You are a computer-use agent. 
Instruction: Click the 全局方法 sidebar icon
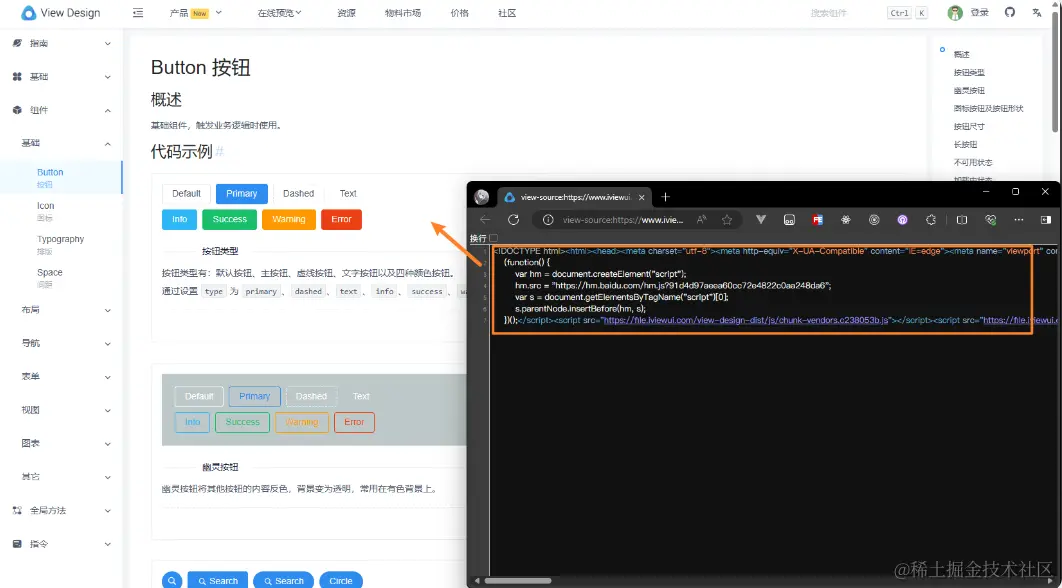click(x=18, y=510)
